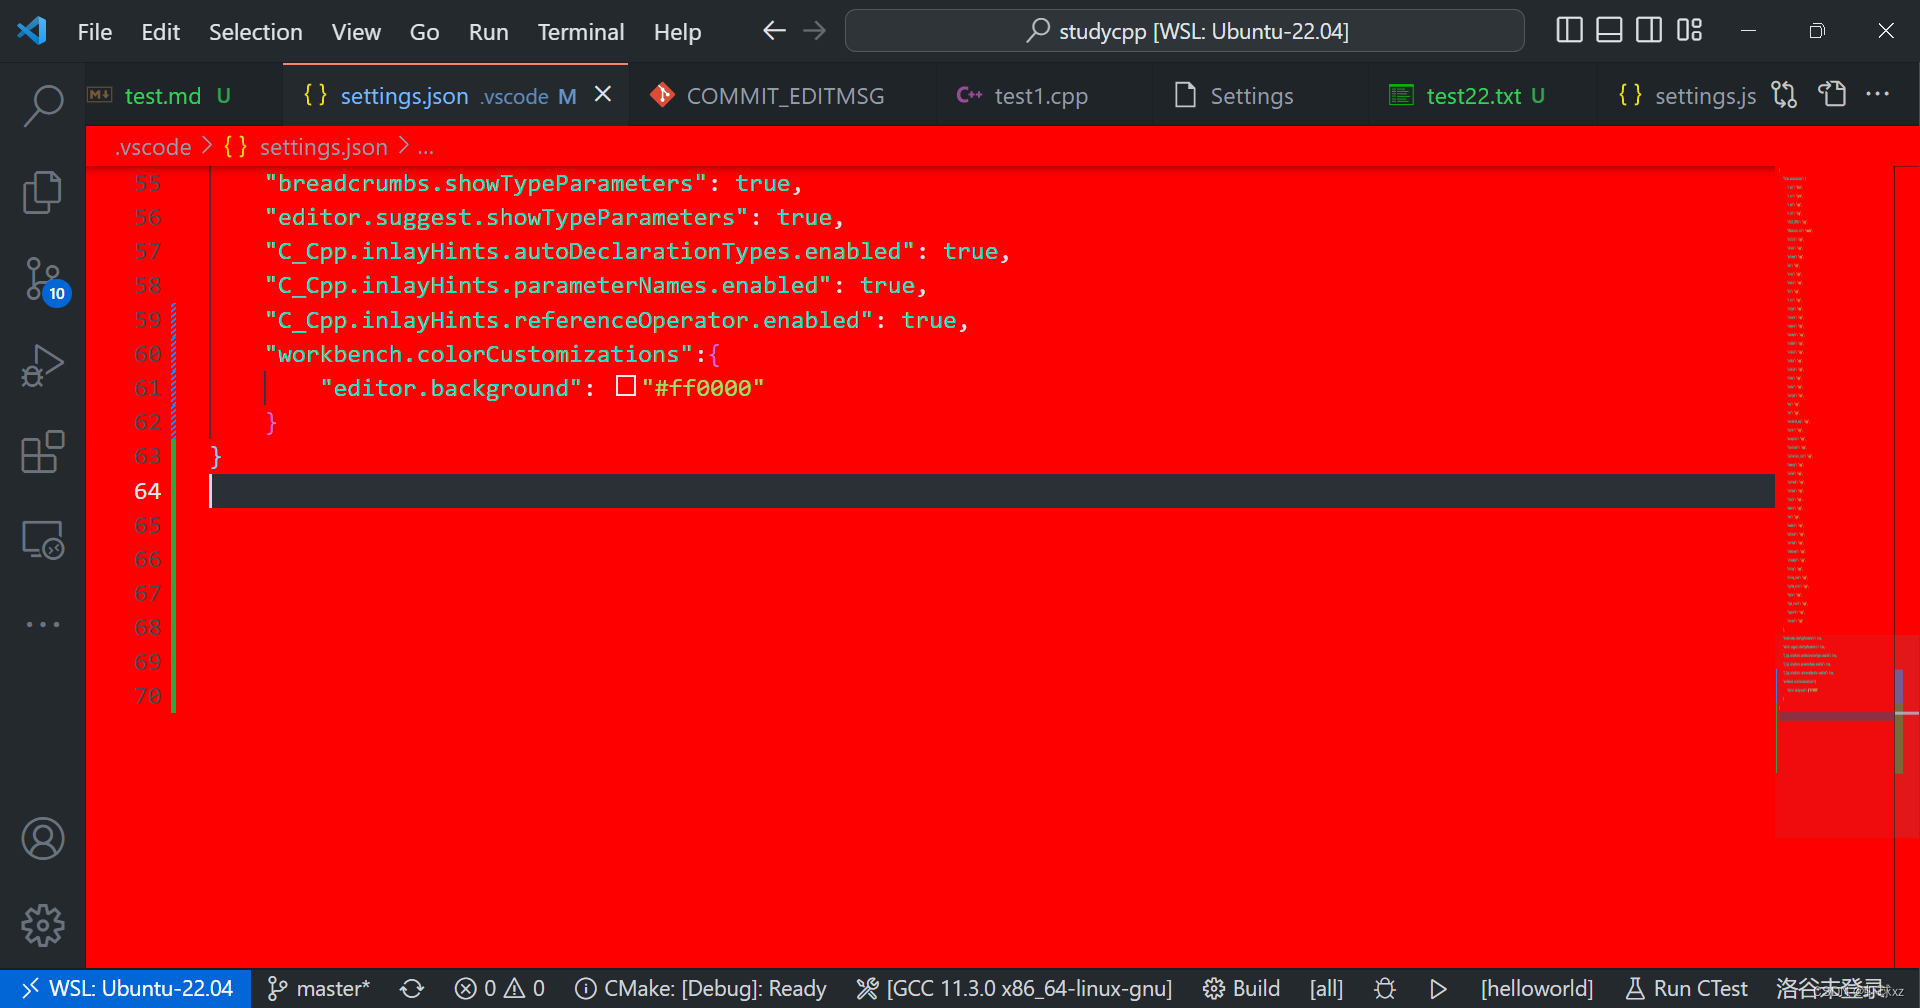Screen dimensions: 1920x1008
Task: Click "editor.background" key text
Action: (x=451, y=388)
